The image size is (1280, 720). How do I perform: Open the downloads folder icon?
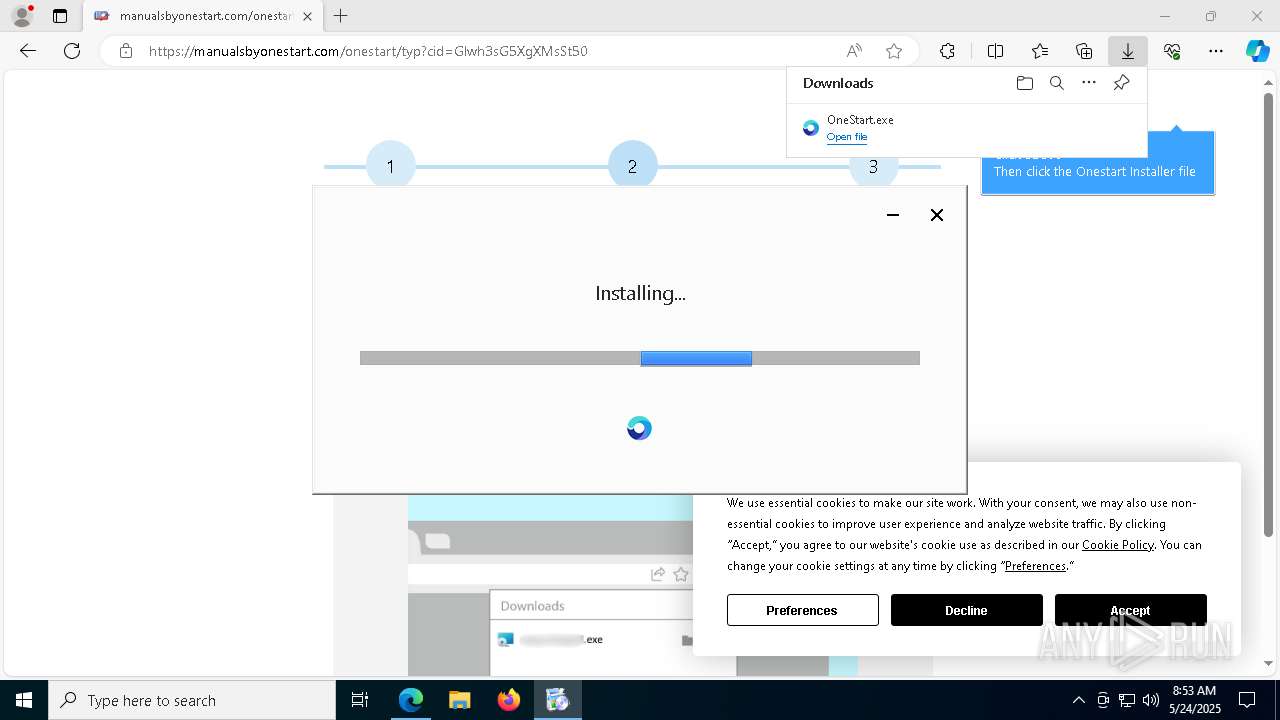(x=1024, y=83)
